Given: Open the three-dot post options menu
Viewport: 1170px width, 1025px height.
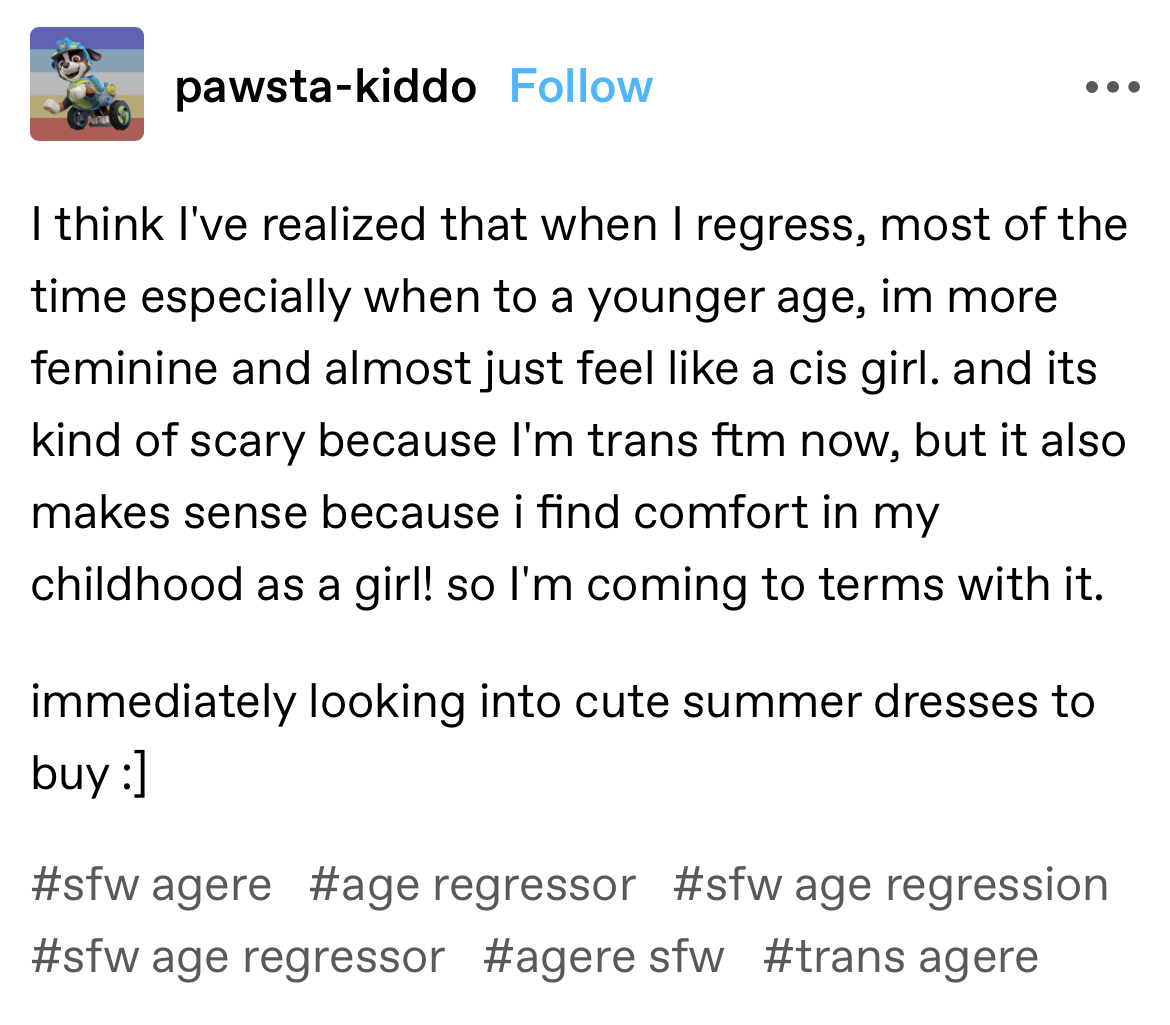Looking at the screenshot, I should 1113,87.
